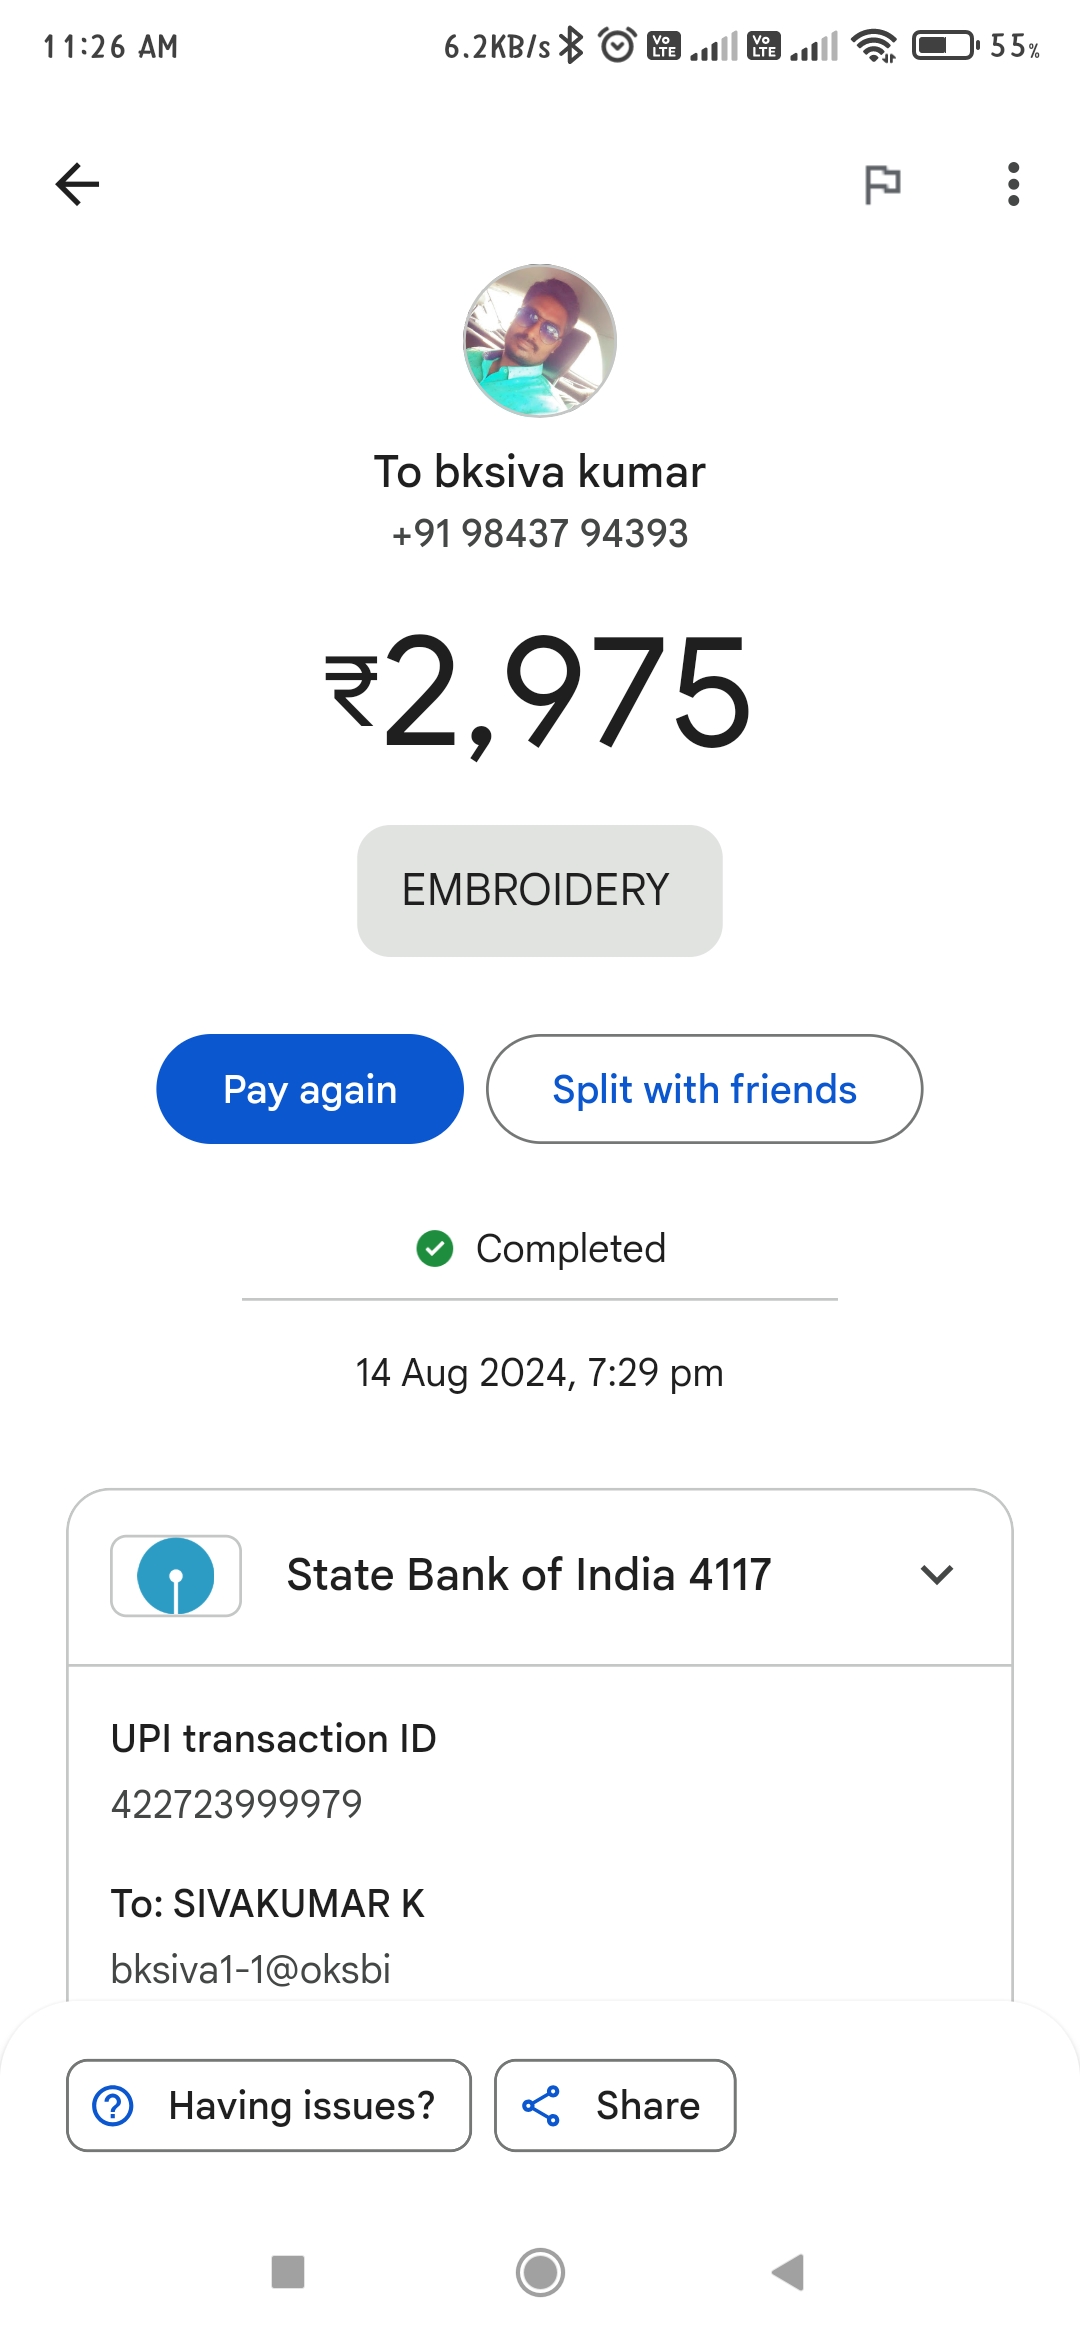
Task: Tap the Pay again button
Action: [310, 1089]
